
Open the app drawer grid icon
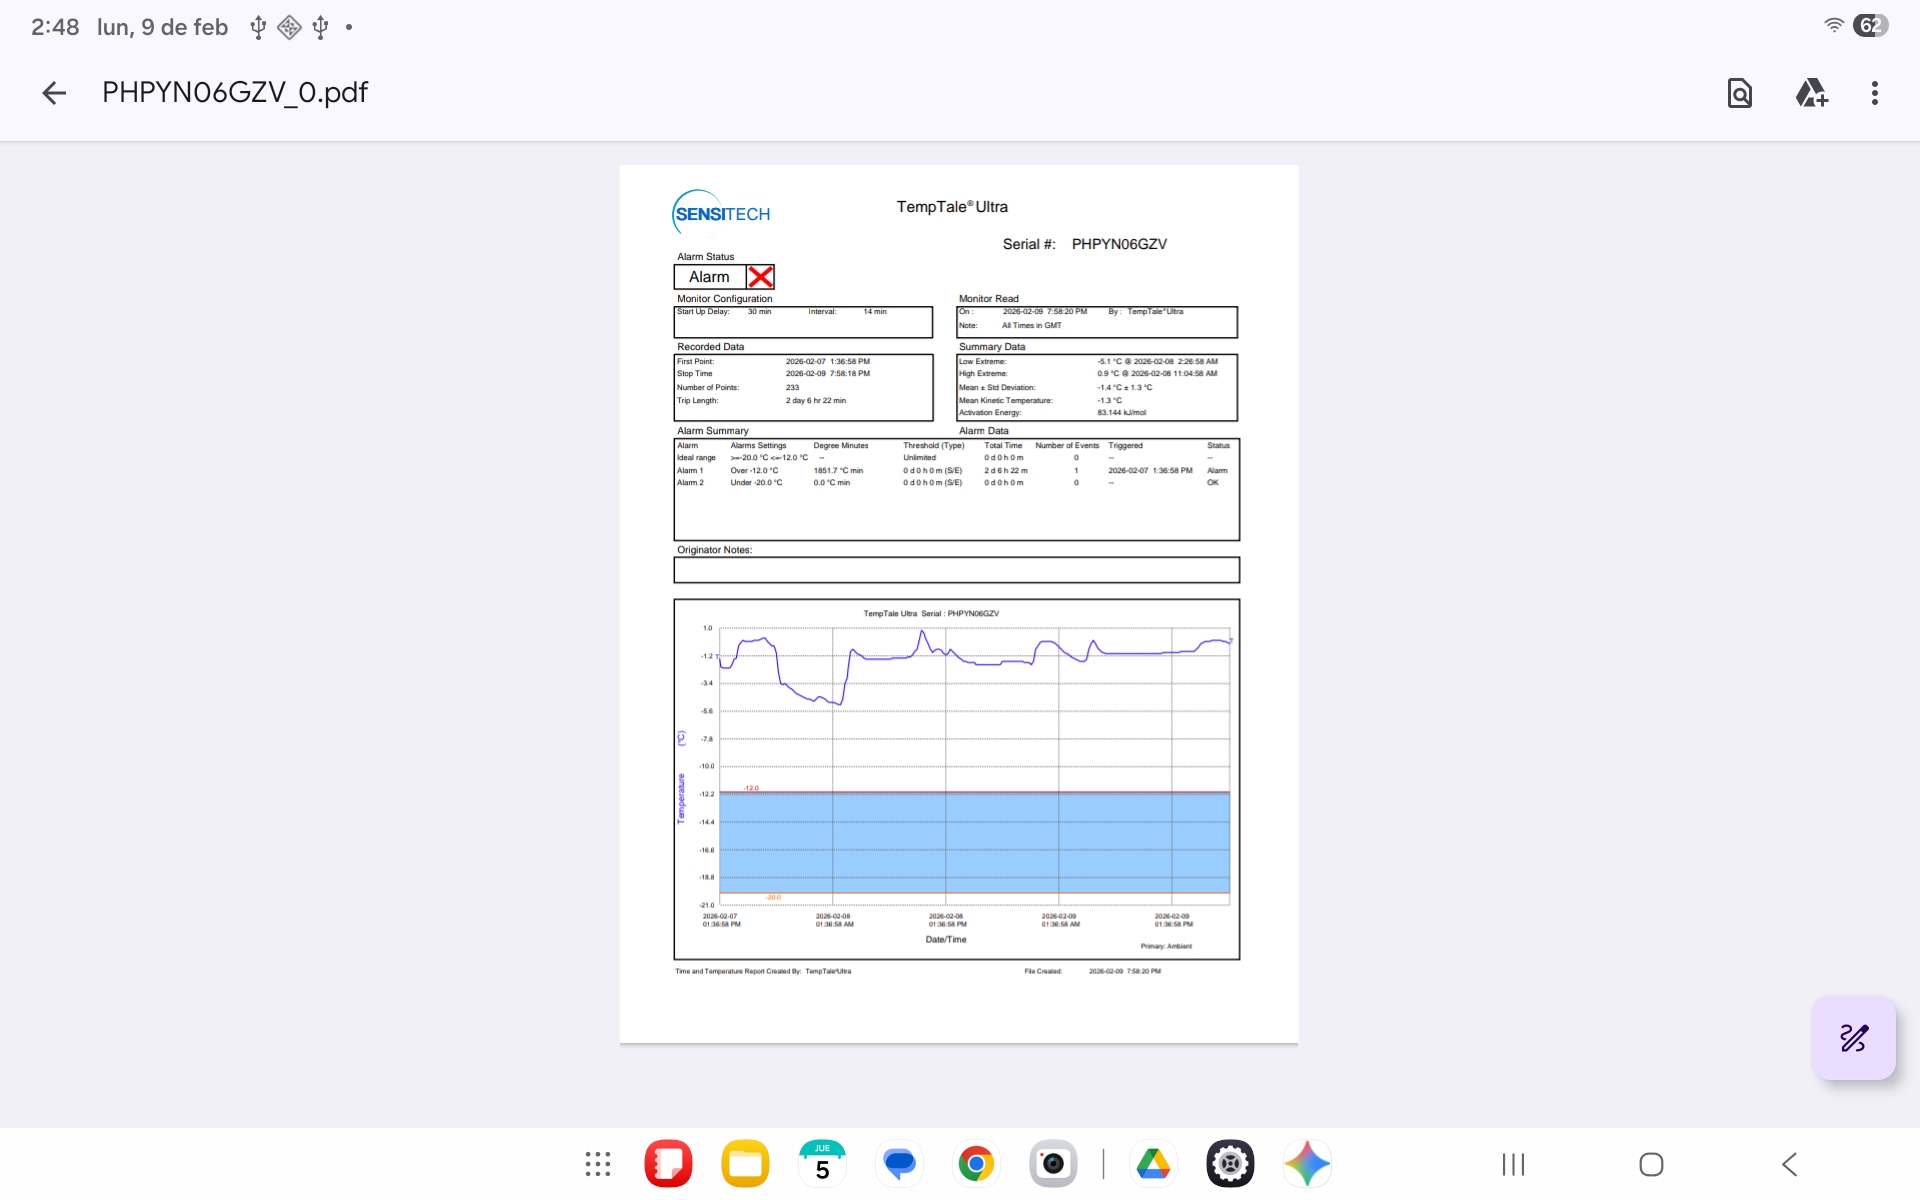point(598,1164)
